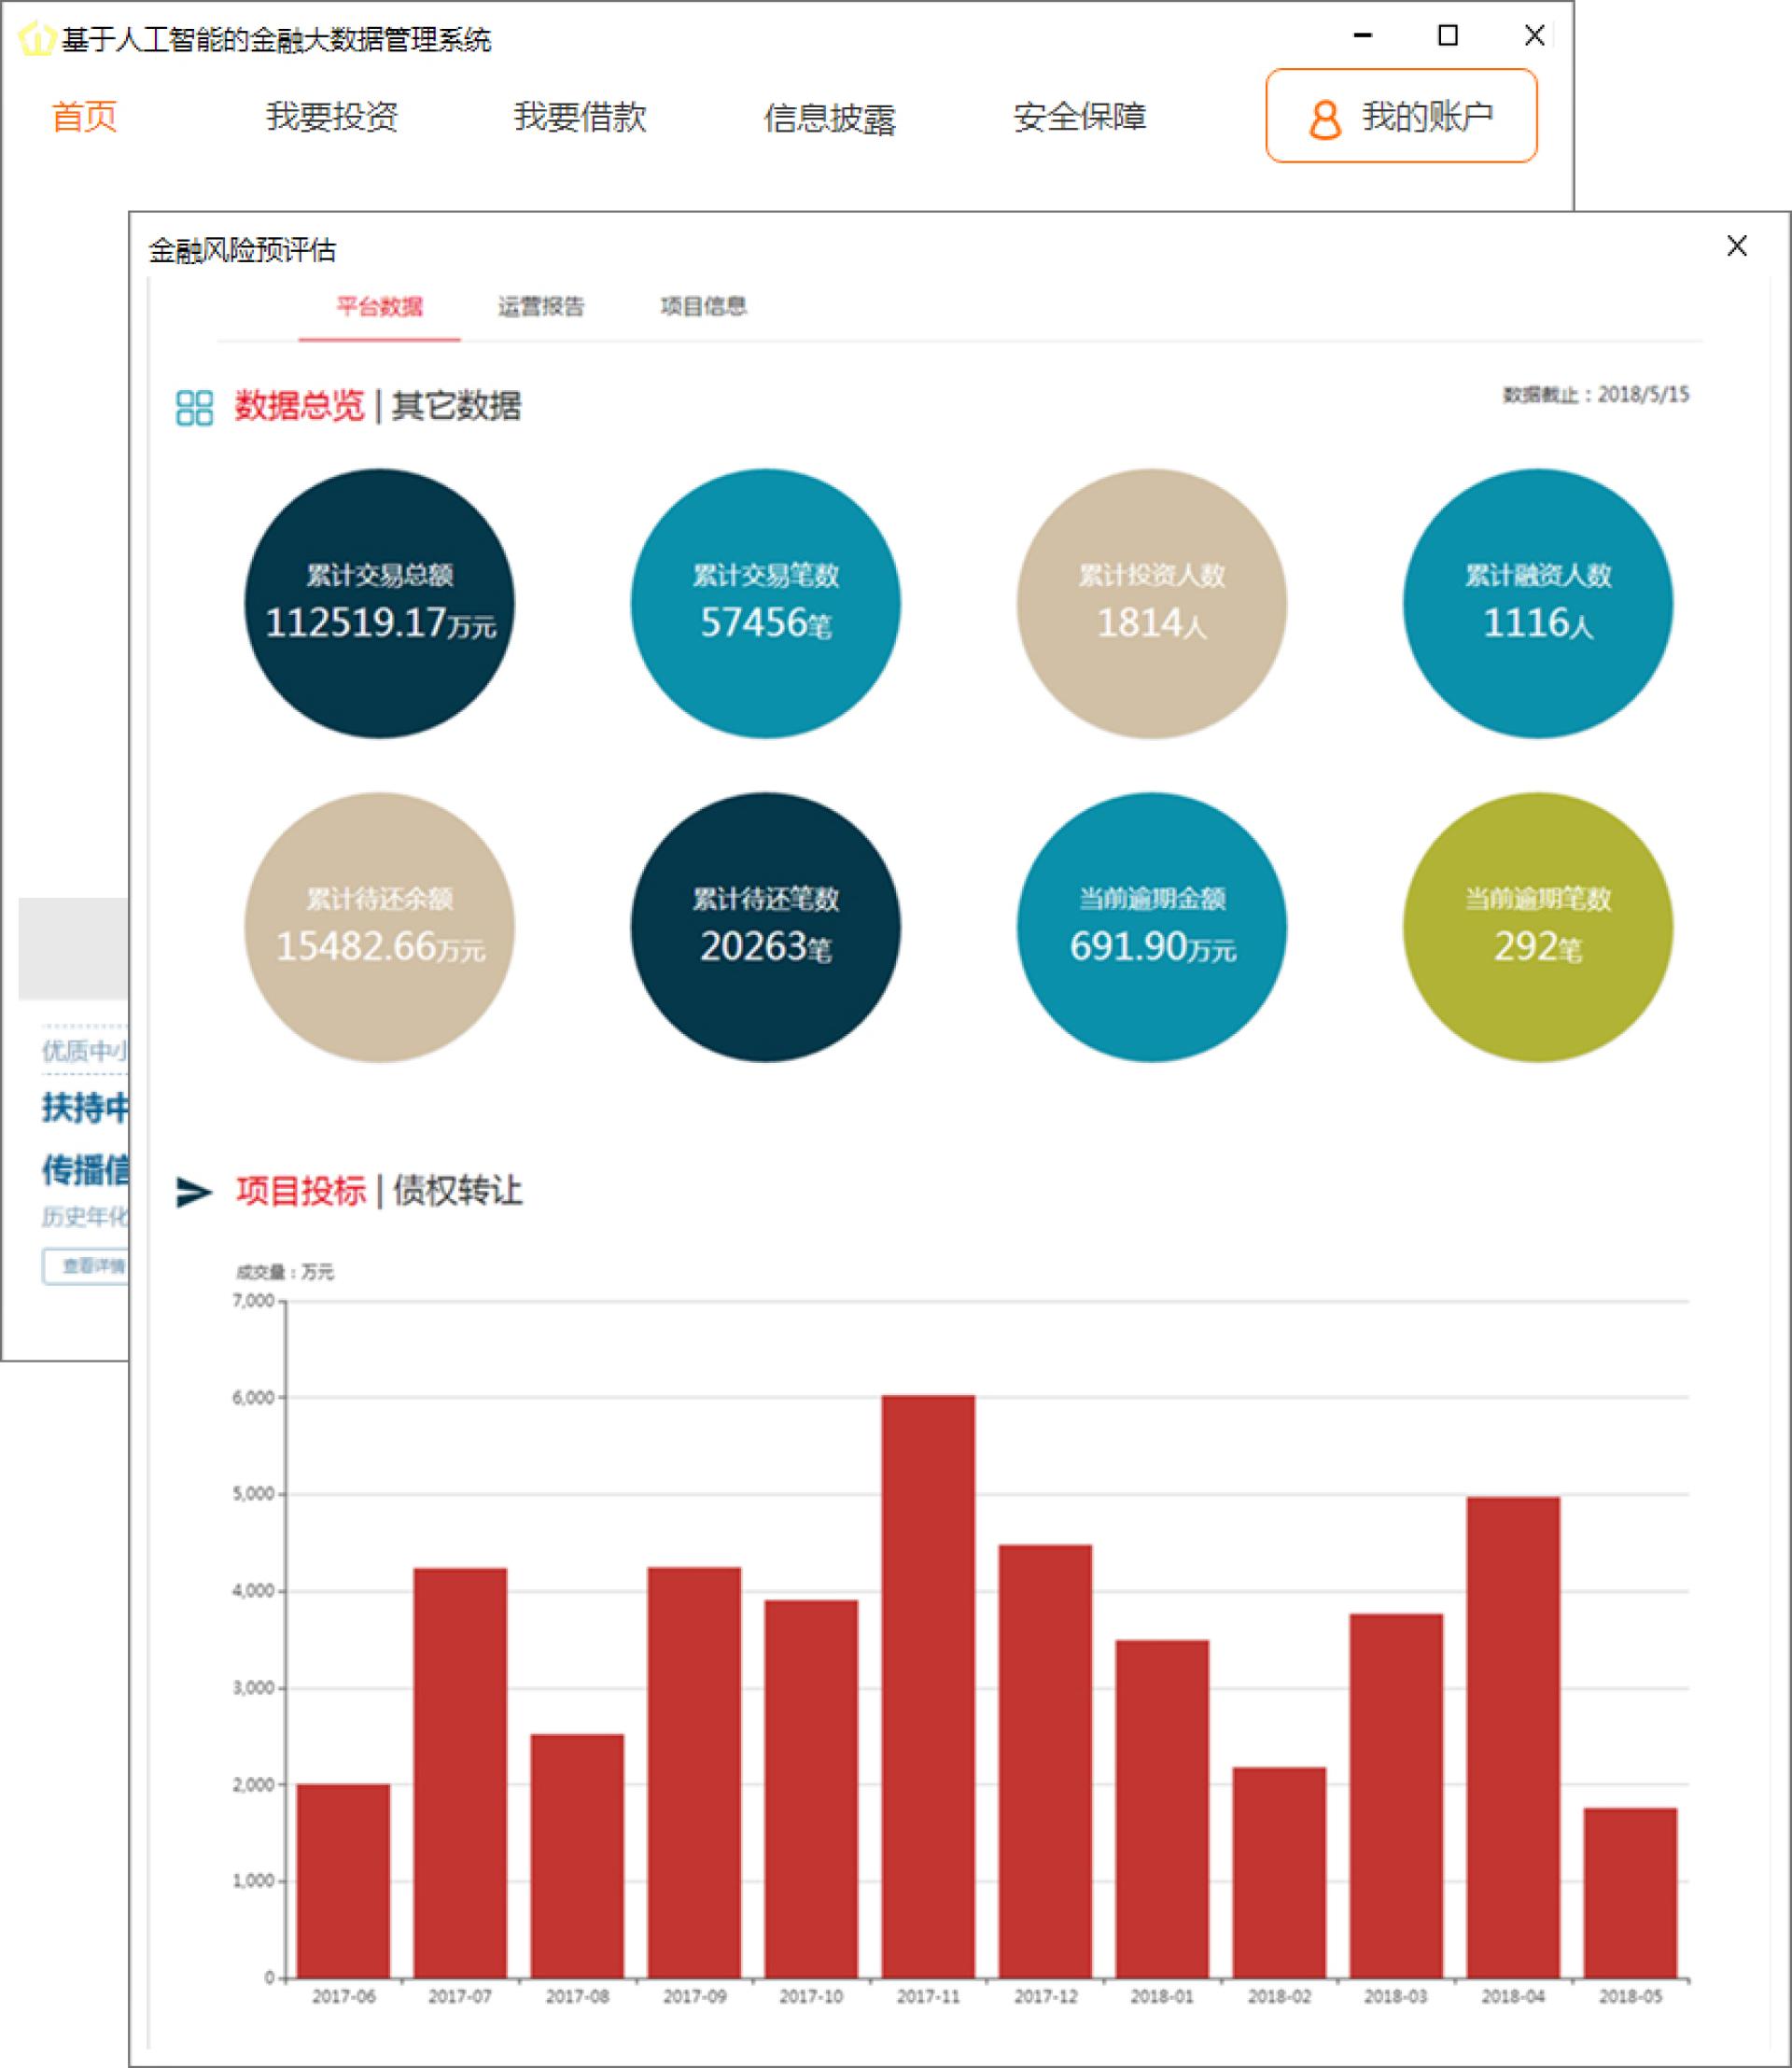Switch to 项目信息 tab
Image resolution: width=1792 pixels, height=2068 pixels.
coord(703,306)
